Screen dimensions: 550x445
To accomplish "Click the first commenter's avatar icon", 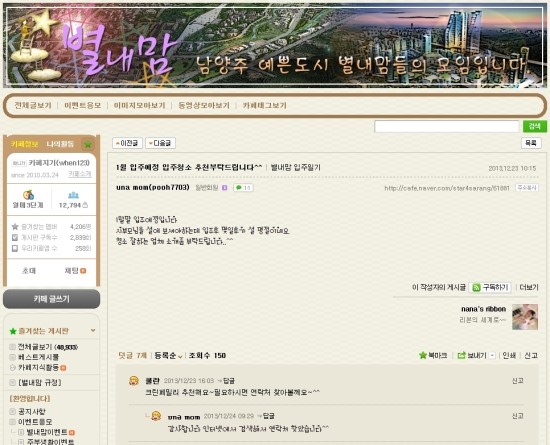I will (x=134, y=381).
